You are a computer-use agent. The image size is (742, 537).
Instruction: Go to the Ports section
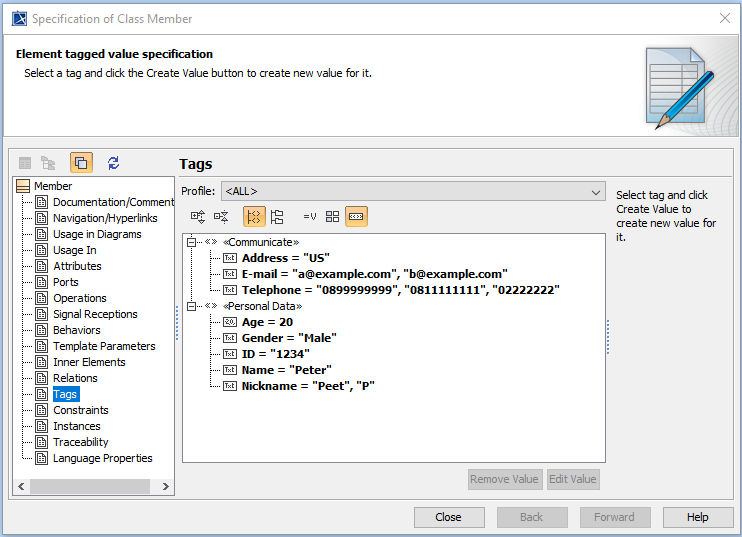click(x=66, y=282)
